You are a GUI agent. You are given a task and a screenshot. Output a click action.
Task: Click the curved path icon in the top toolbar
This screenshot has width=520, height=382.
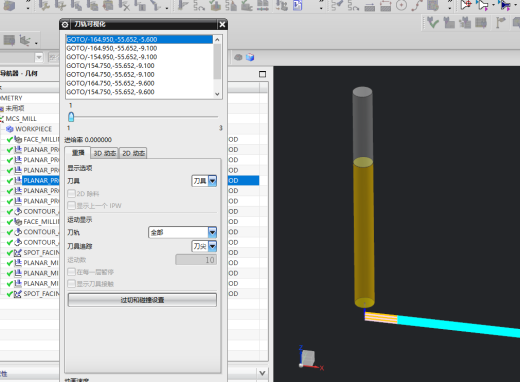coord(417,5)
